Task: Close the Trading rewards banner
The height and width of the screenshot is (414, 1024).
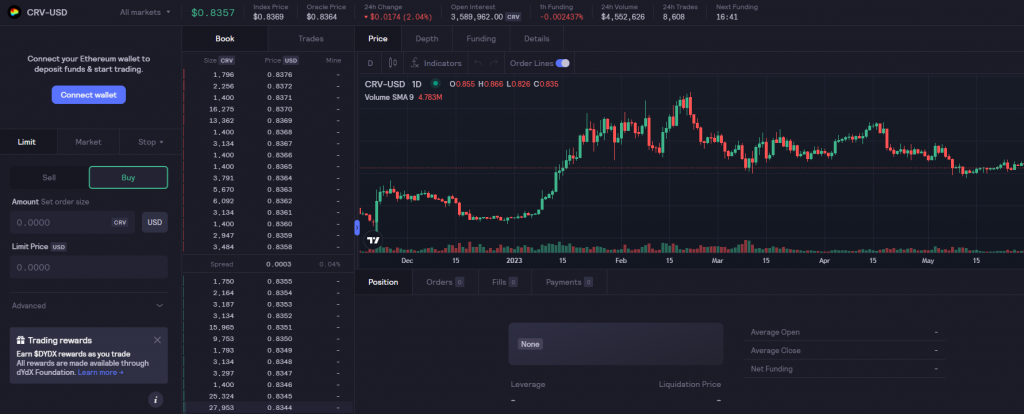Action: point(157,340)
